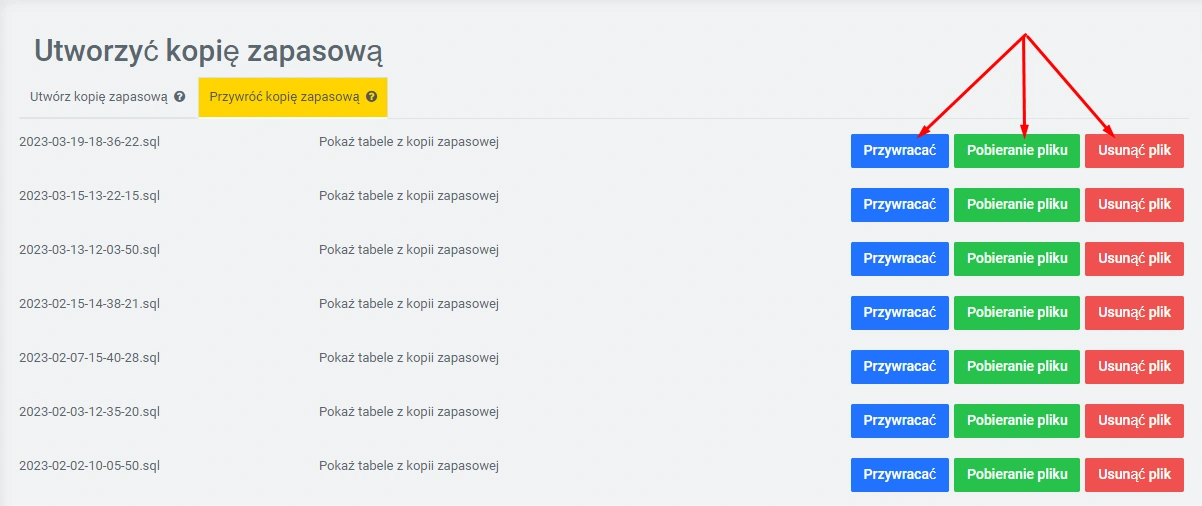1202x506 pixels.
Task: Switch to Przywróć kopię zapasową tab
Action: (x=284, y=97)
